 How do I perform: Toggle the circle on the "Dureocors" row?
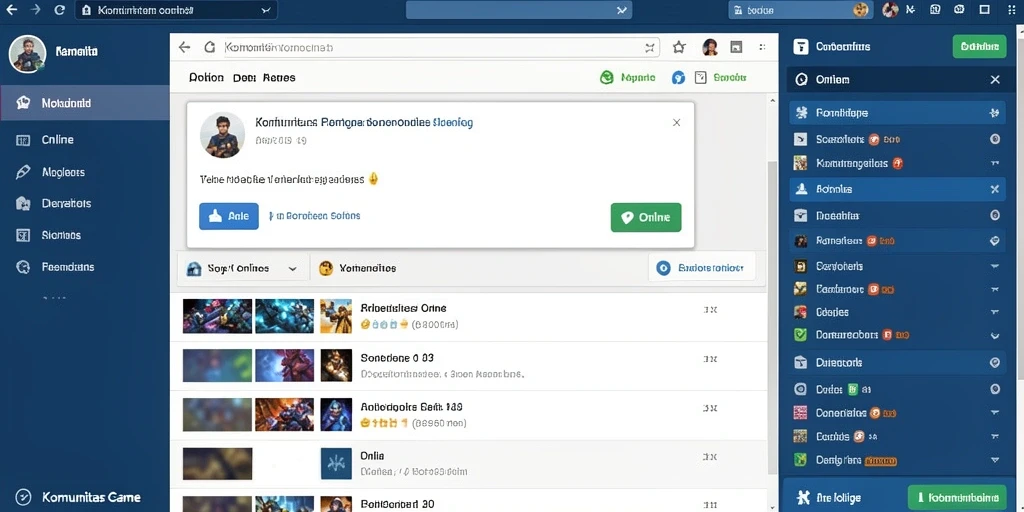click(995, 362)
